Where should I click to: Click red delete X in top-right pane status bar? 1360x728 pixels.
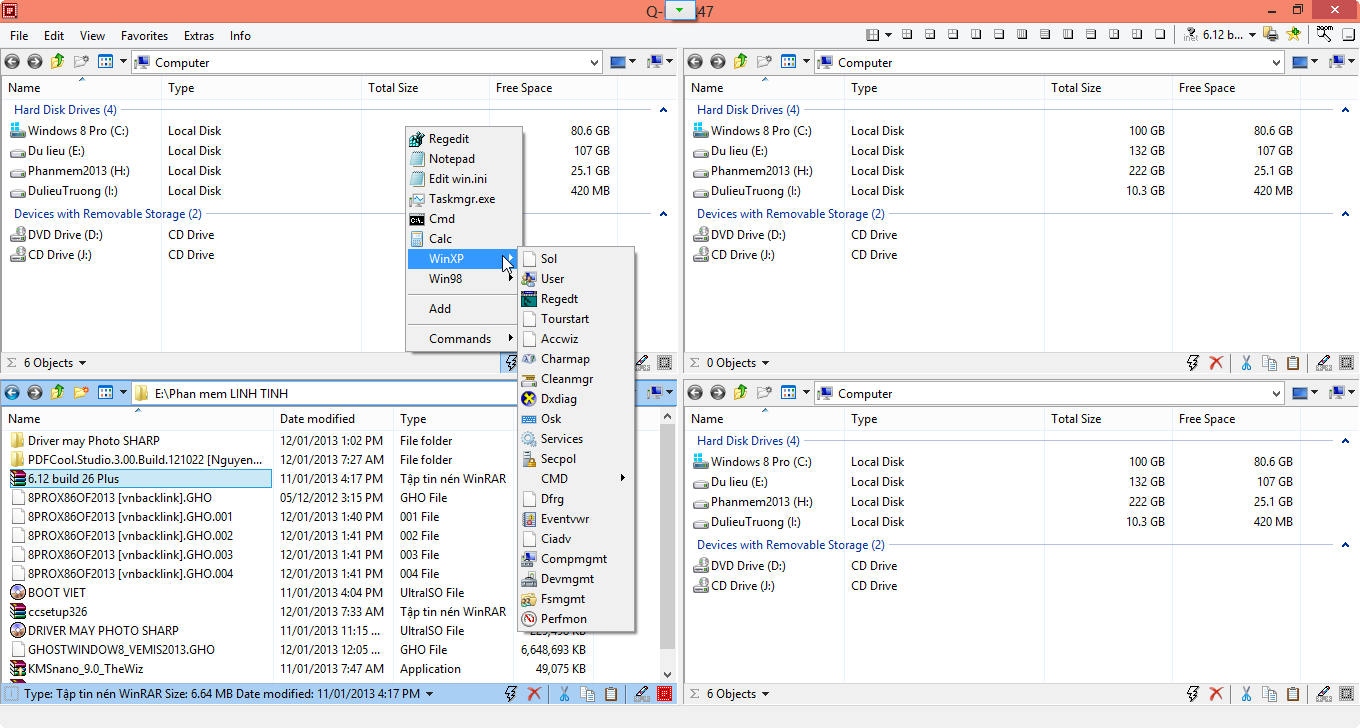point(1216,363)
